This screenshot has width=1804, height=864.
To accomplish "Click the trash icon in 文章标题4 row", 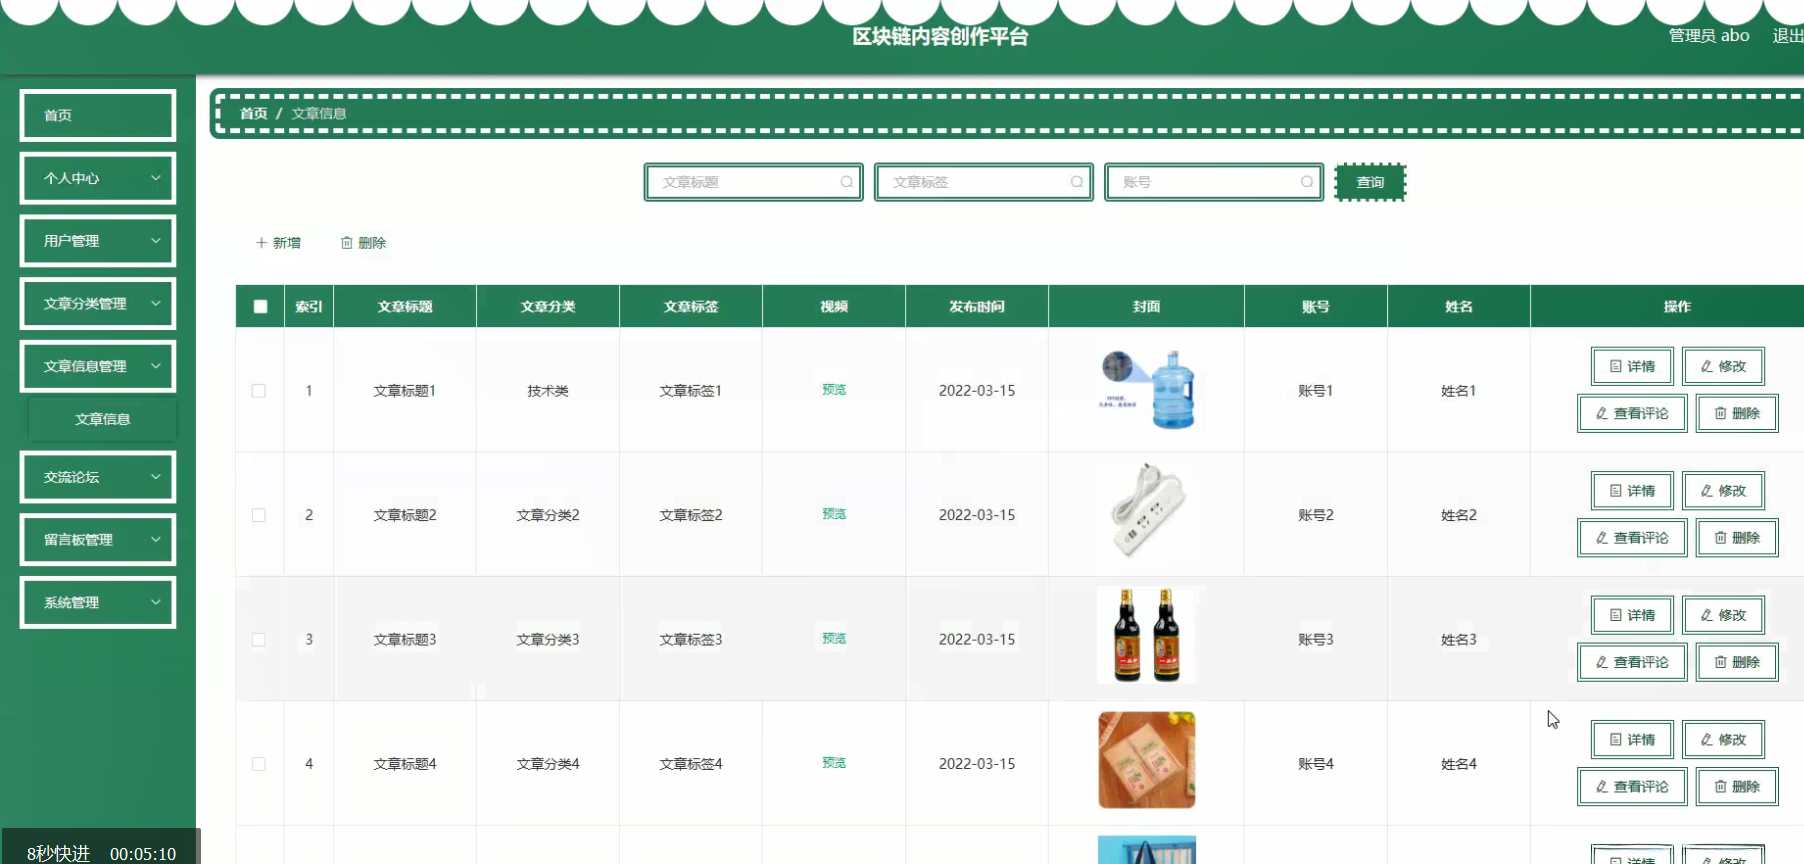I will click(x=1720, y=787).
